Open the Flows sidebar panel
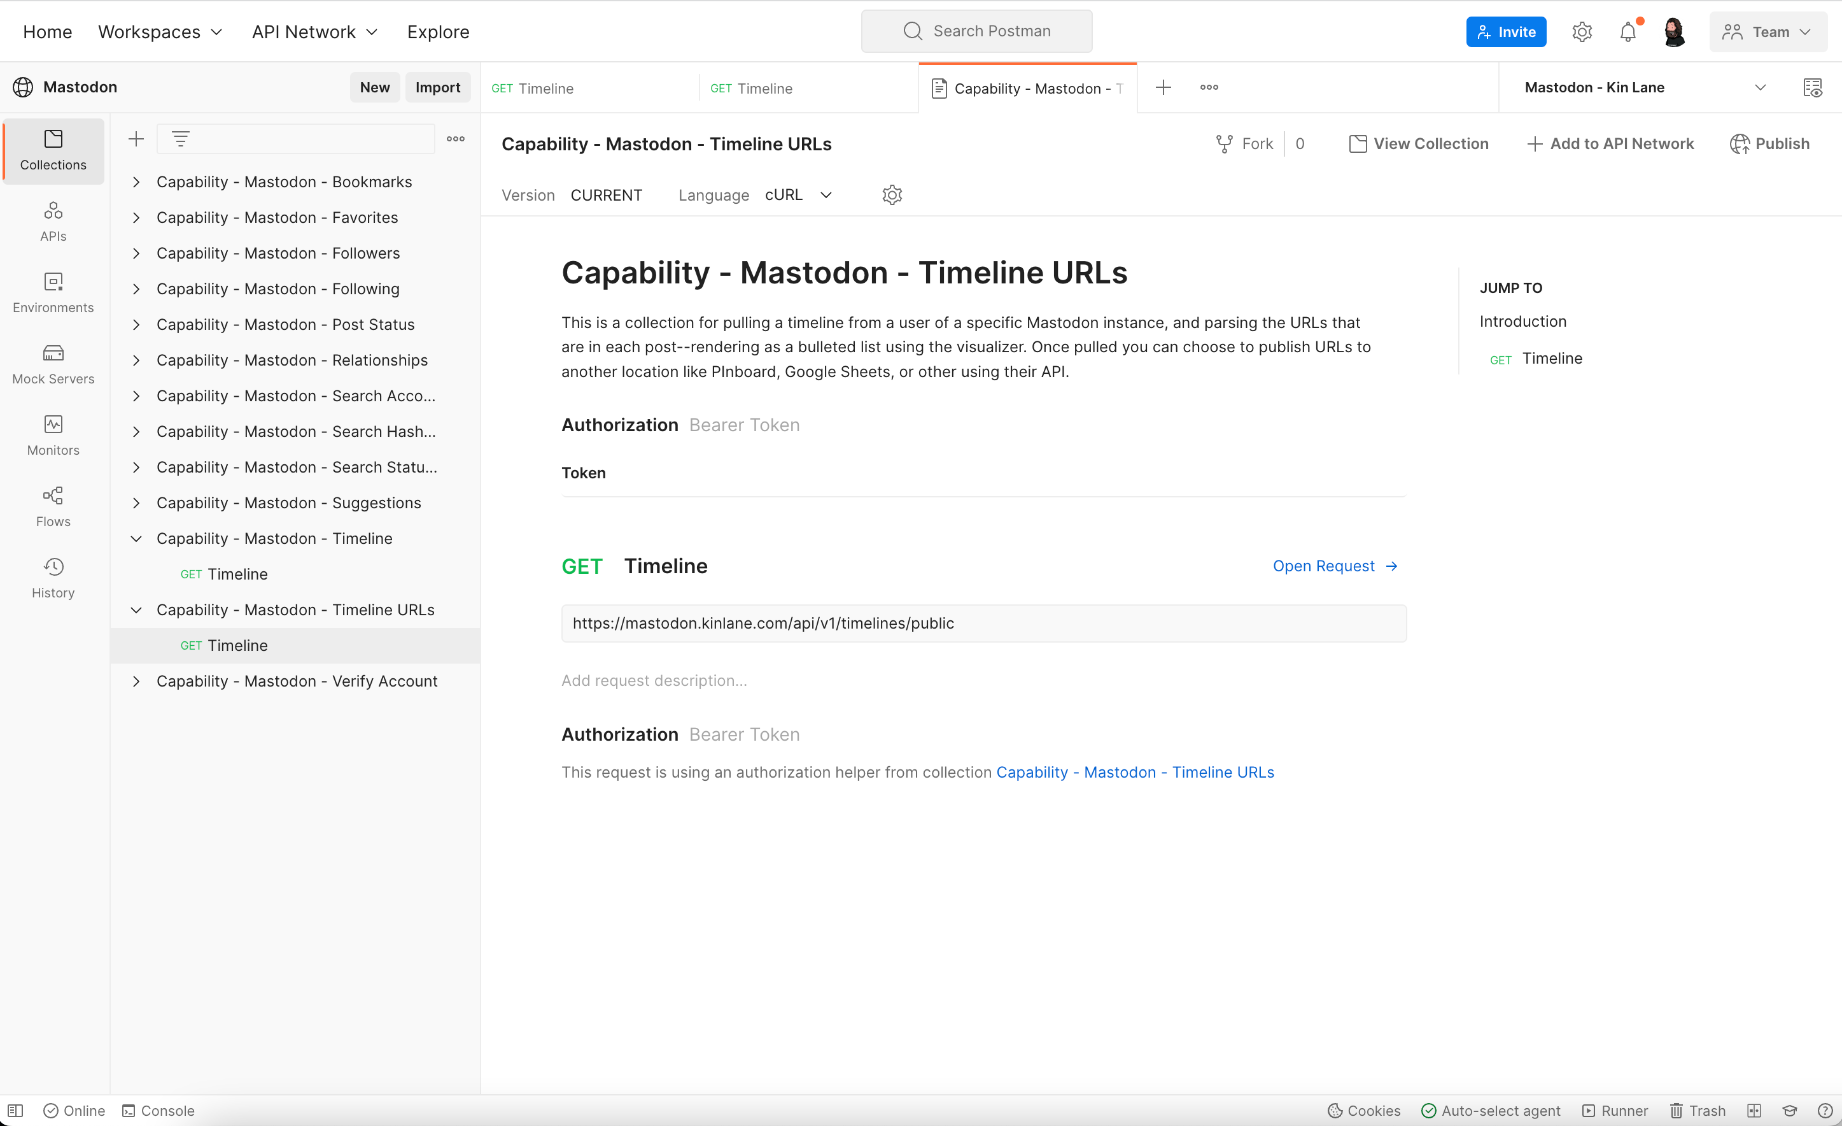 pos(54,507)
